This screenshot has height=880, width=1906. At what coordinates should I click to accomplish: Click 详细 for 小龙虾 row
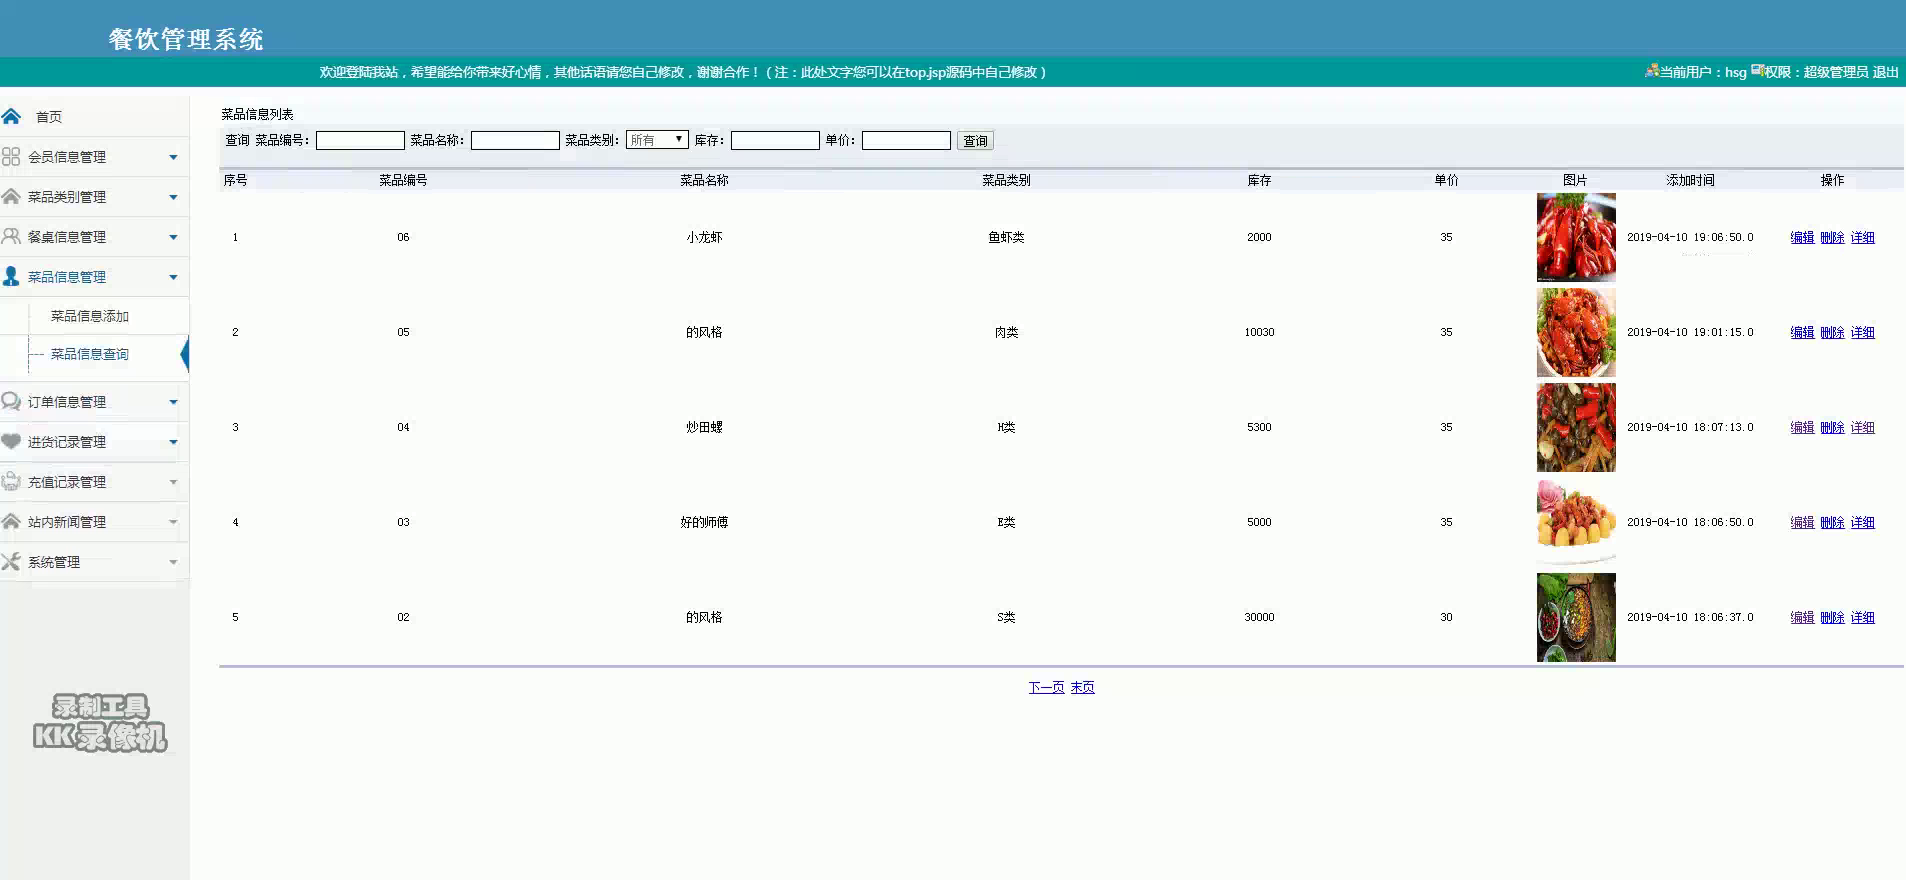click(1862, 237)
